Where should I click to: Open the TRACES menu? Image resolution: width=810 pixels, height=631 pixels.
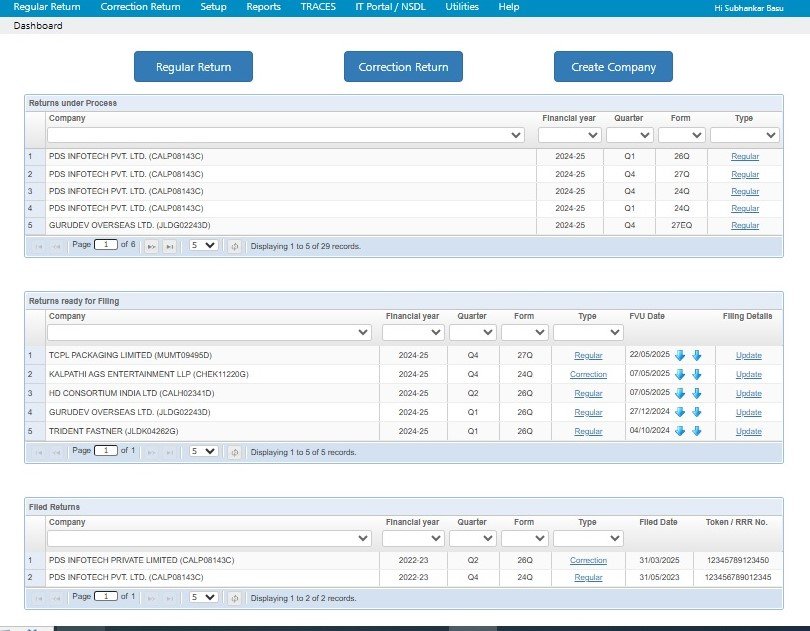(318, 6)
